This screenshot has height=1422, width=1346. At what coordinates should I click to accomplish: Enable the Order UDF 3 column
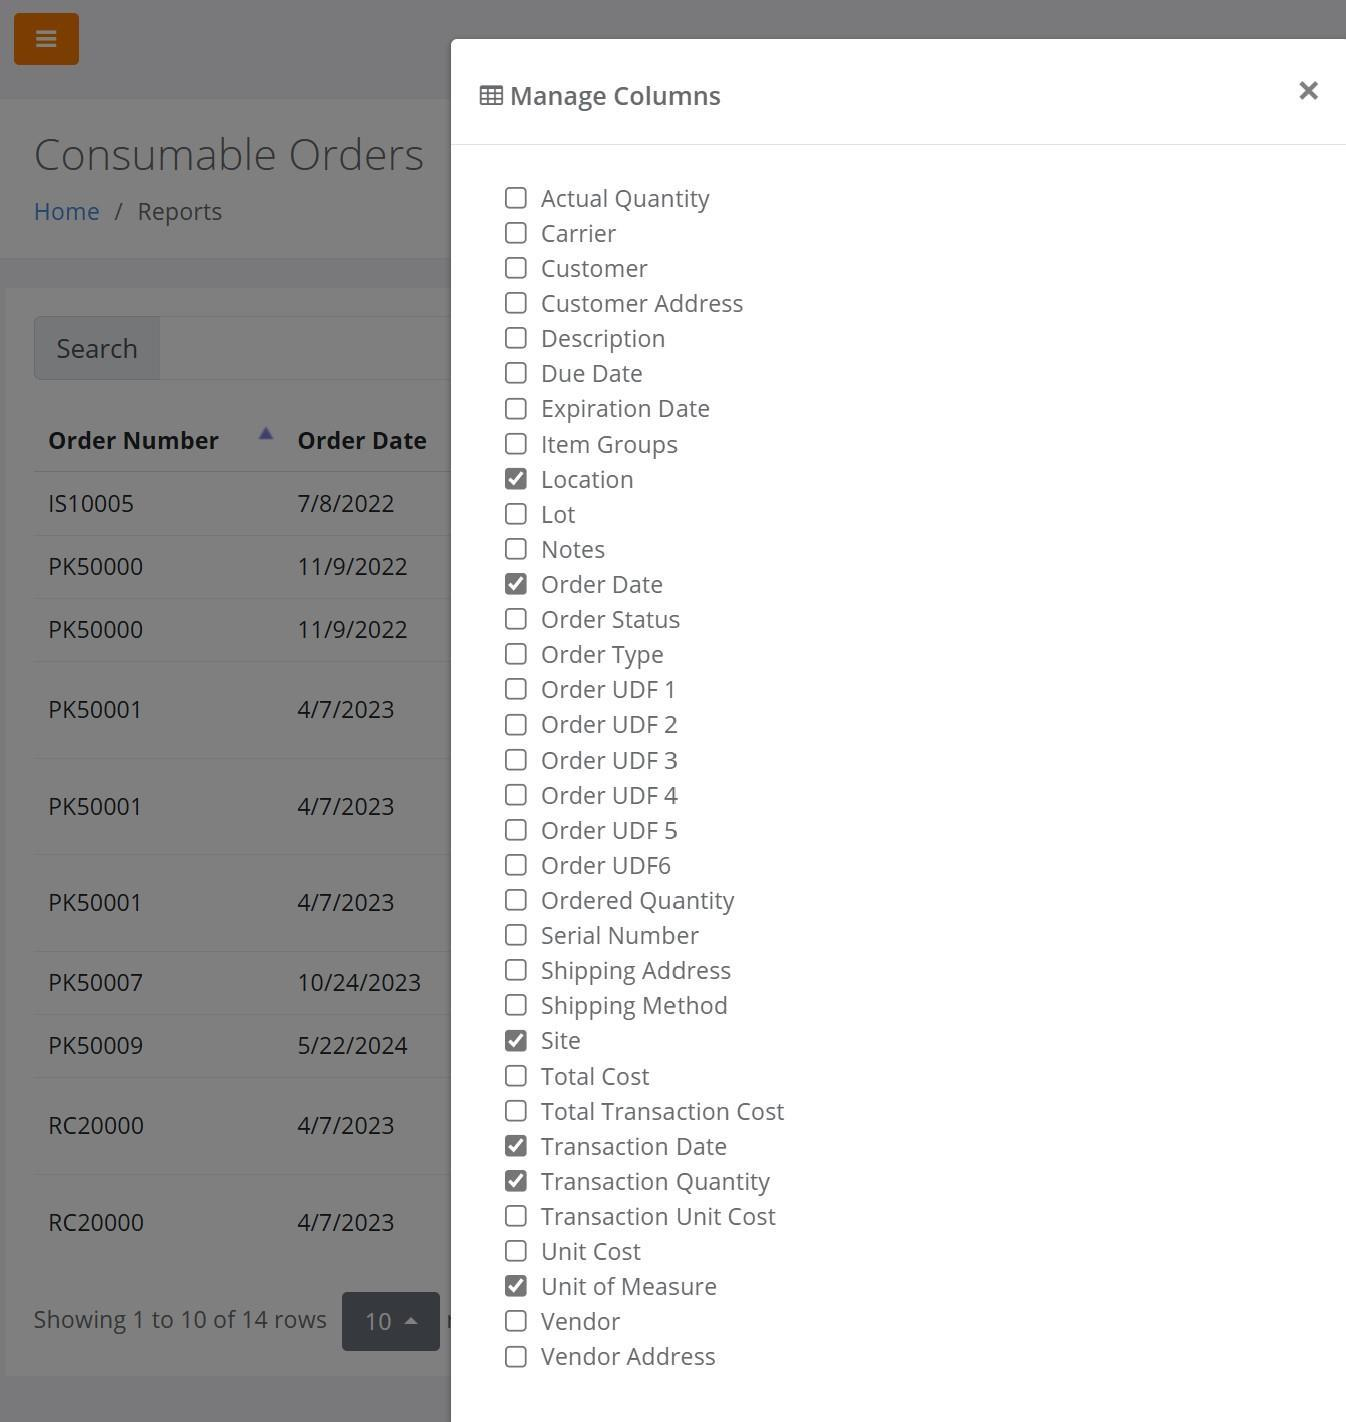516,760
